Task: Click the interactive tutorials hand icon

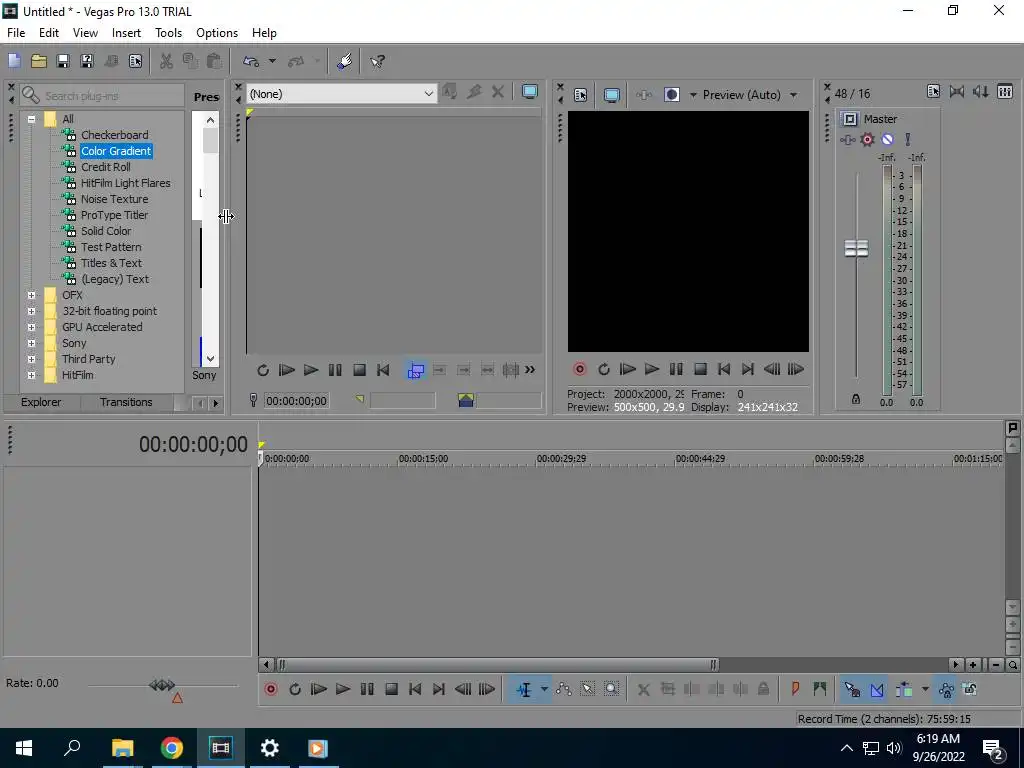Action: coord(344,61)
